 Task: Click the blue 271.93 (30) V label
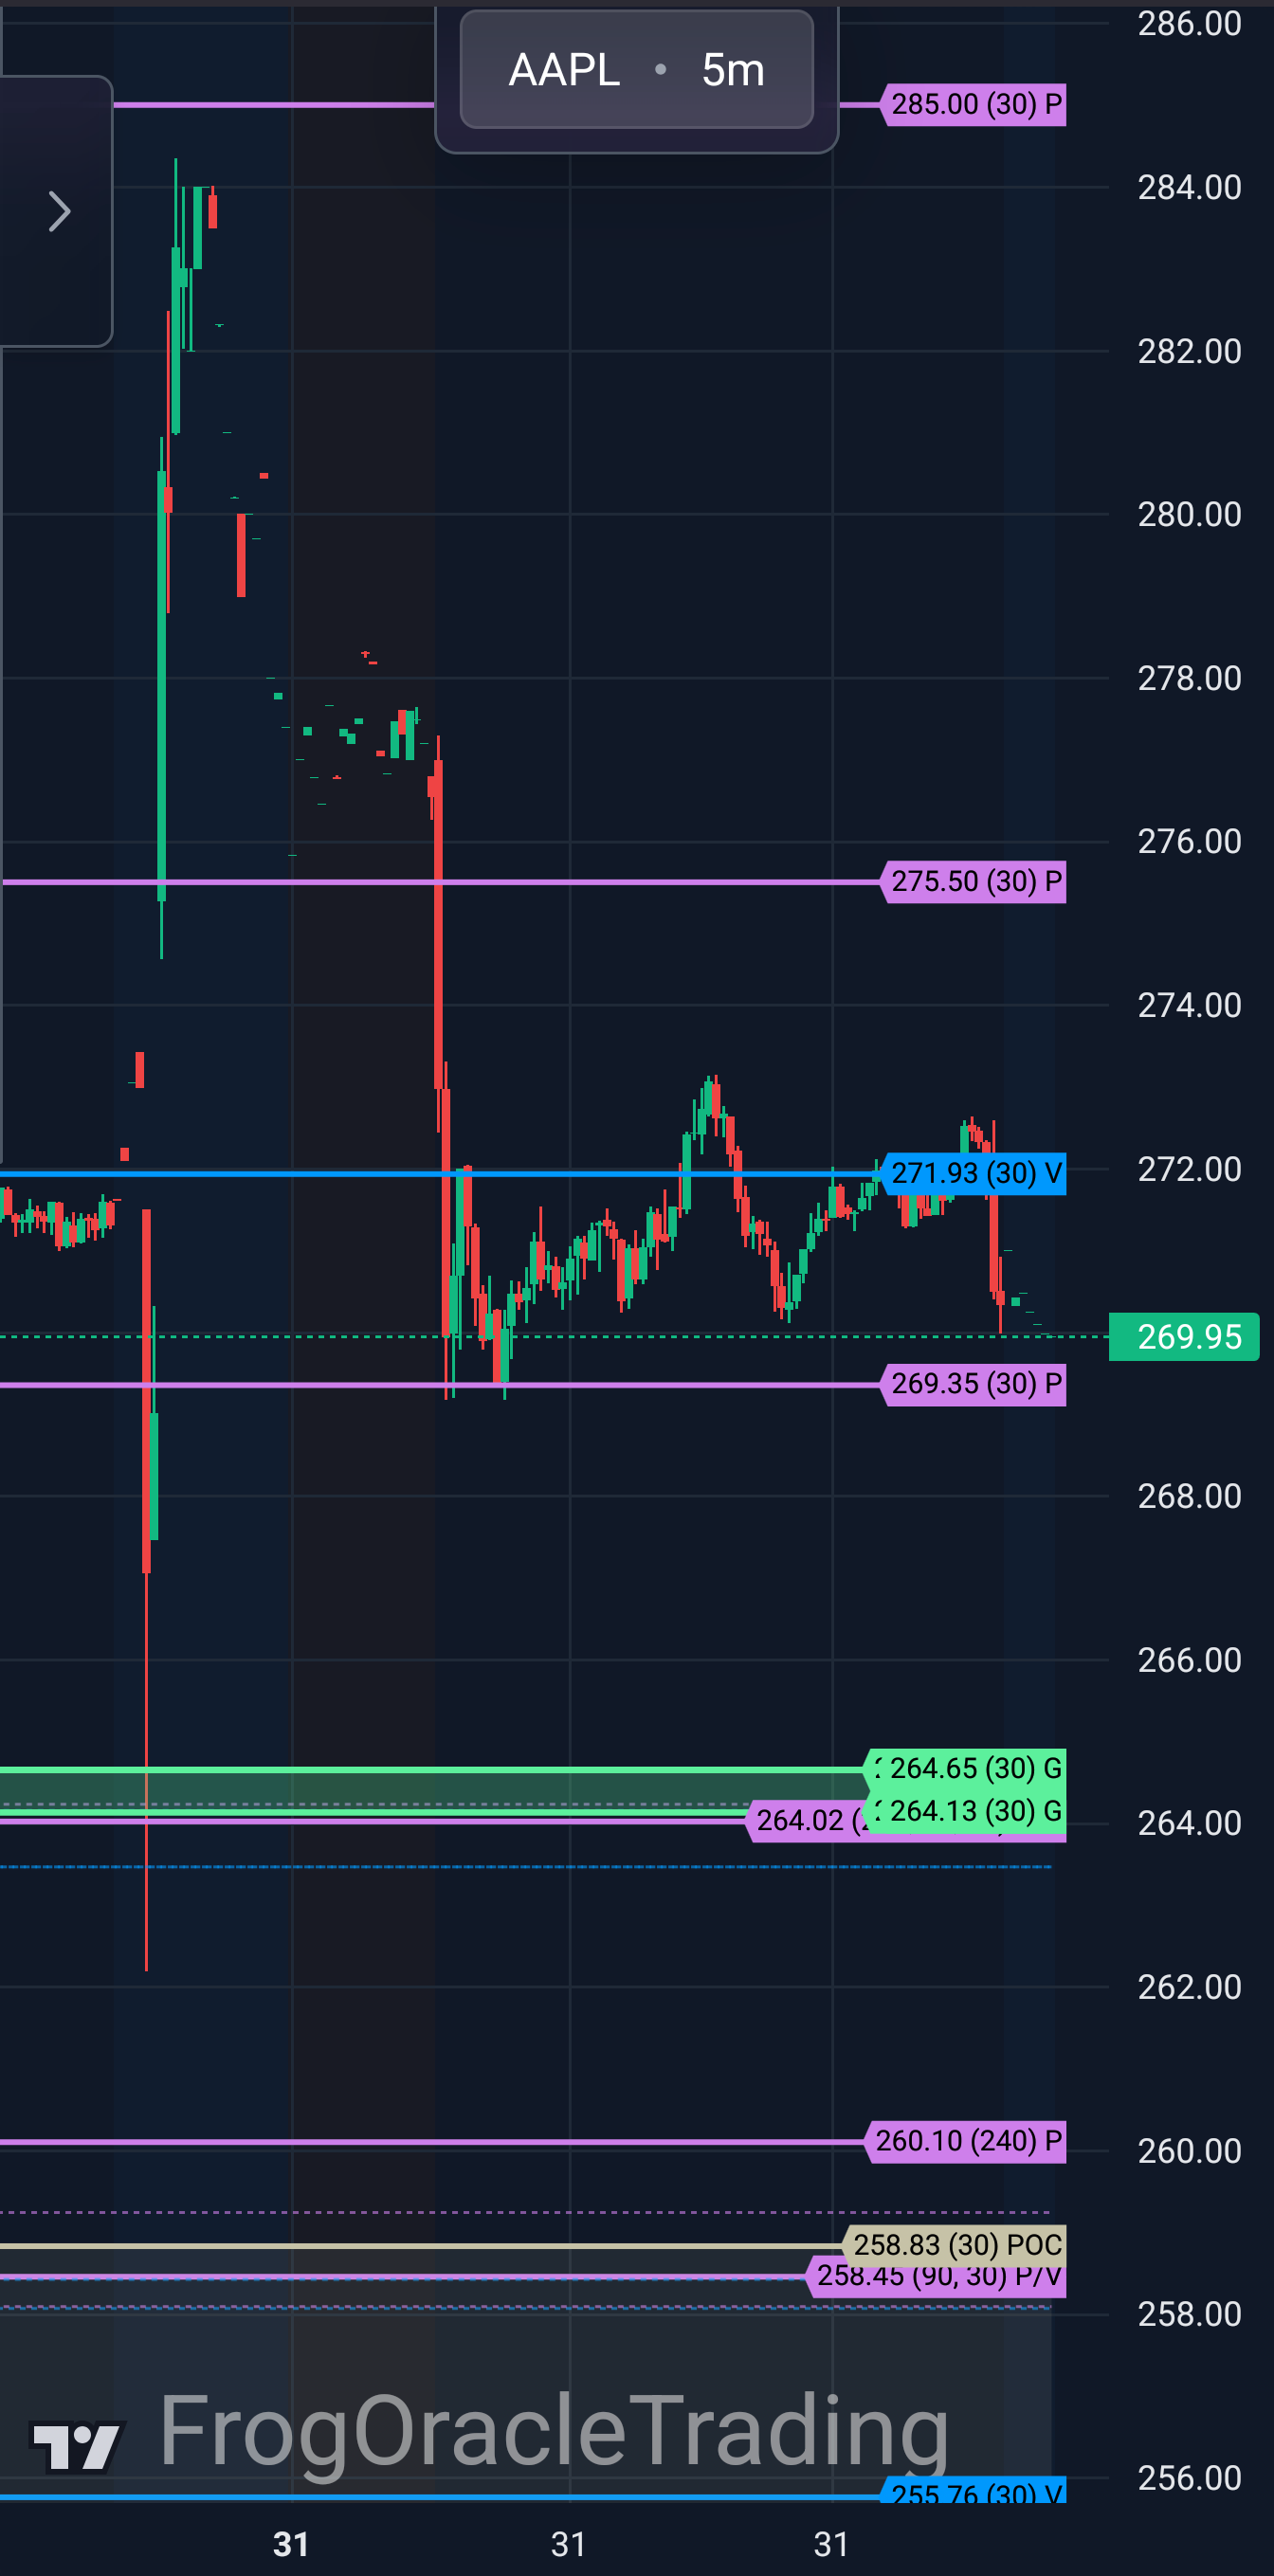975,1173
